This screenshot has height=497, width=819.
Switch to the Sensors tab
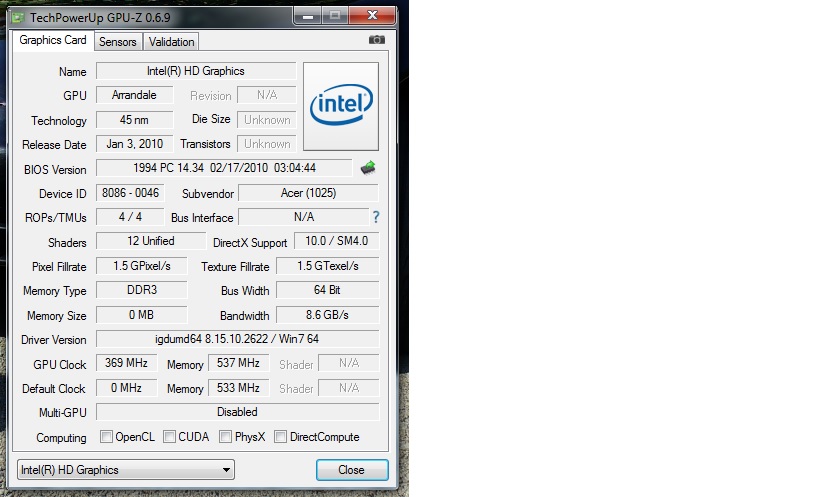click(x=118, y=42)
